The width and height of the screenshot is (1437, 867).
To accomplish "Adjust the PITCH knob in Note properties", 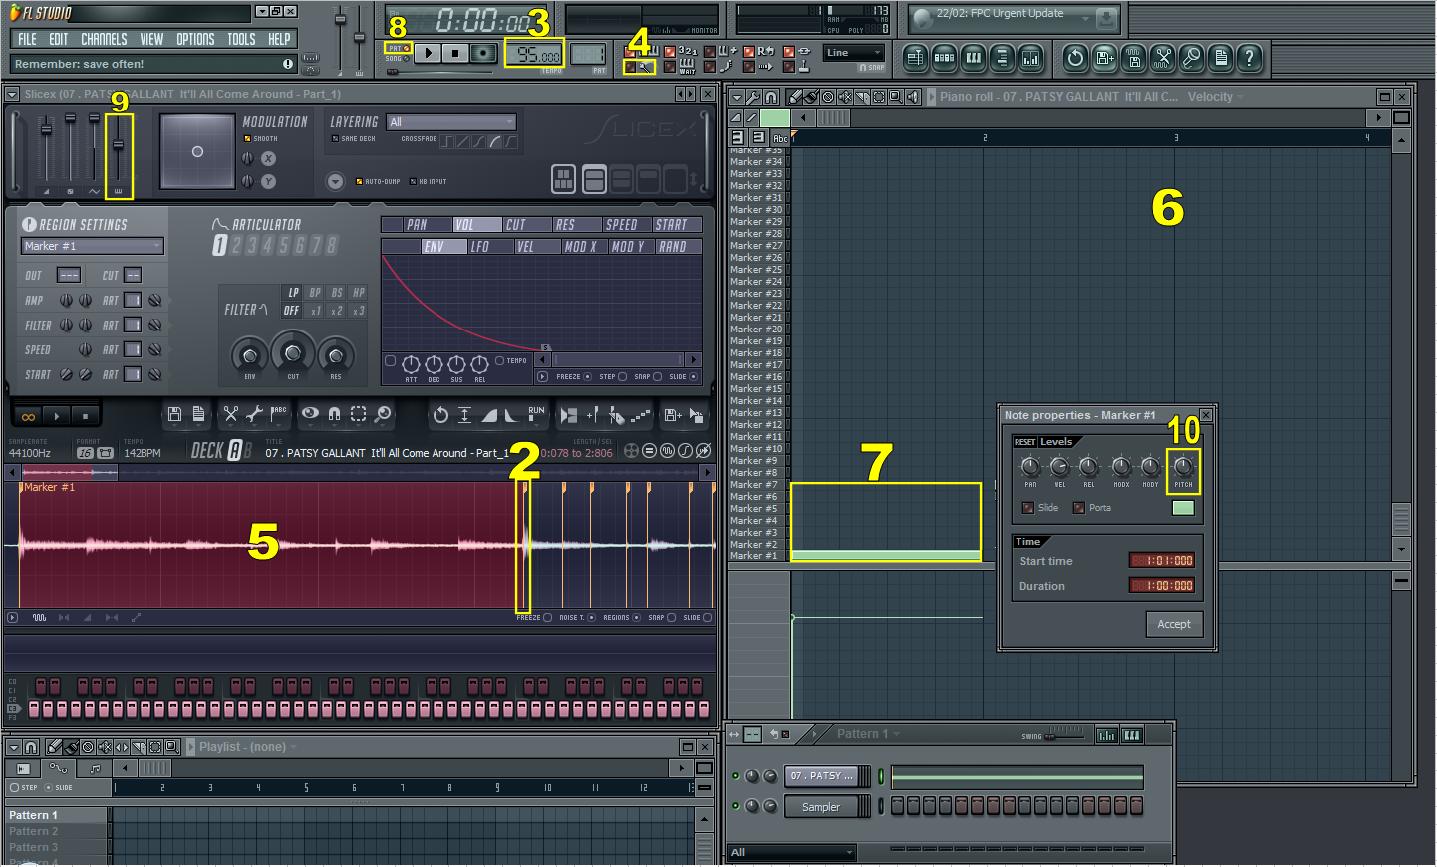I will point(1183,468).
